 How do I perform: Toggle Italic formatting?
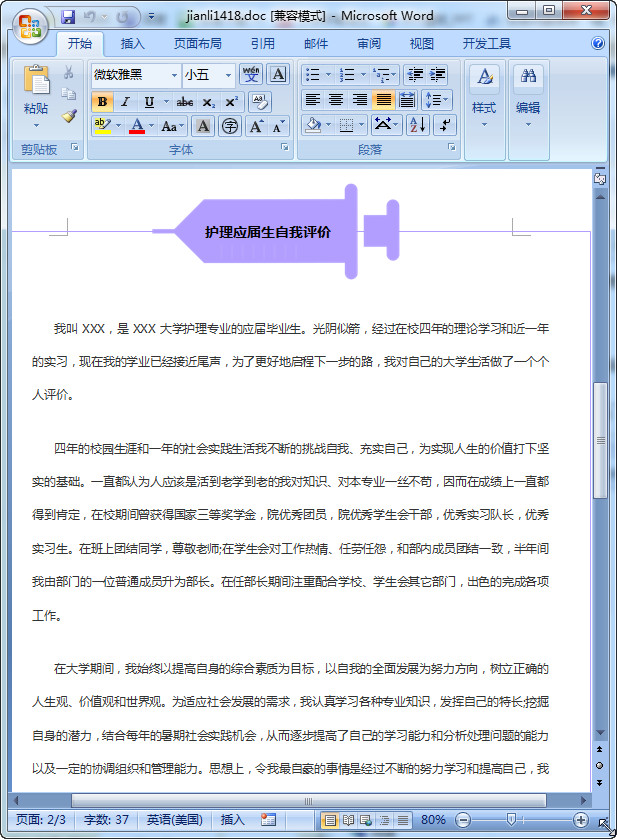tap(125, 102)
